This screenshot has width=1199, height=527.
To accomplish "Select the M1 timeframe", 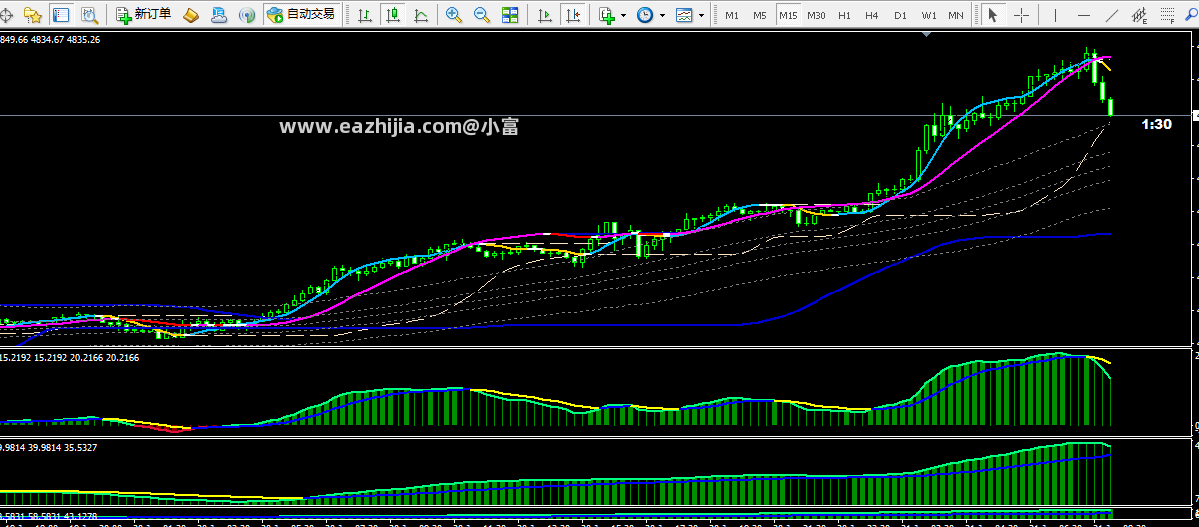I will (732, 15).
